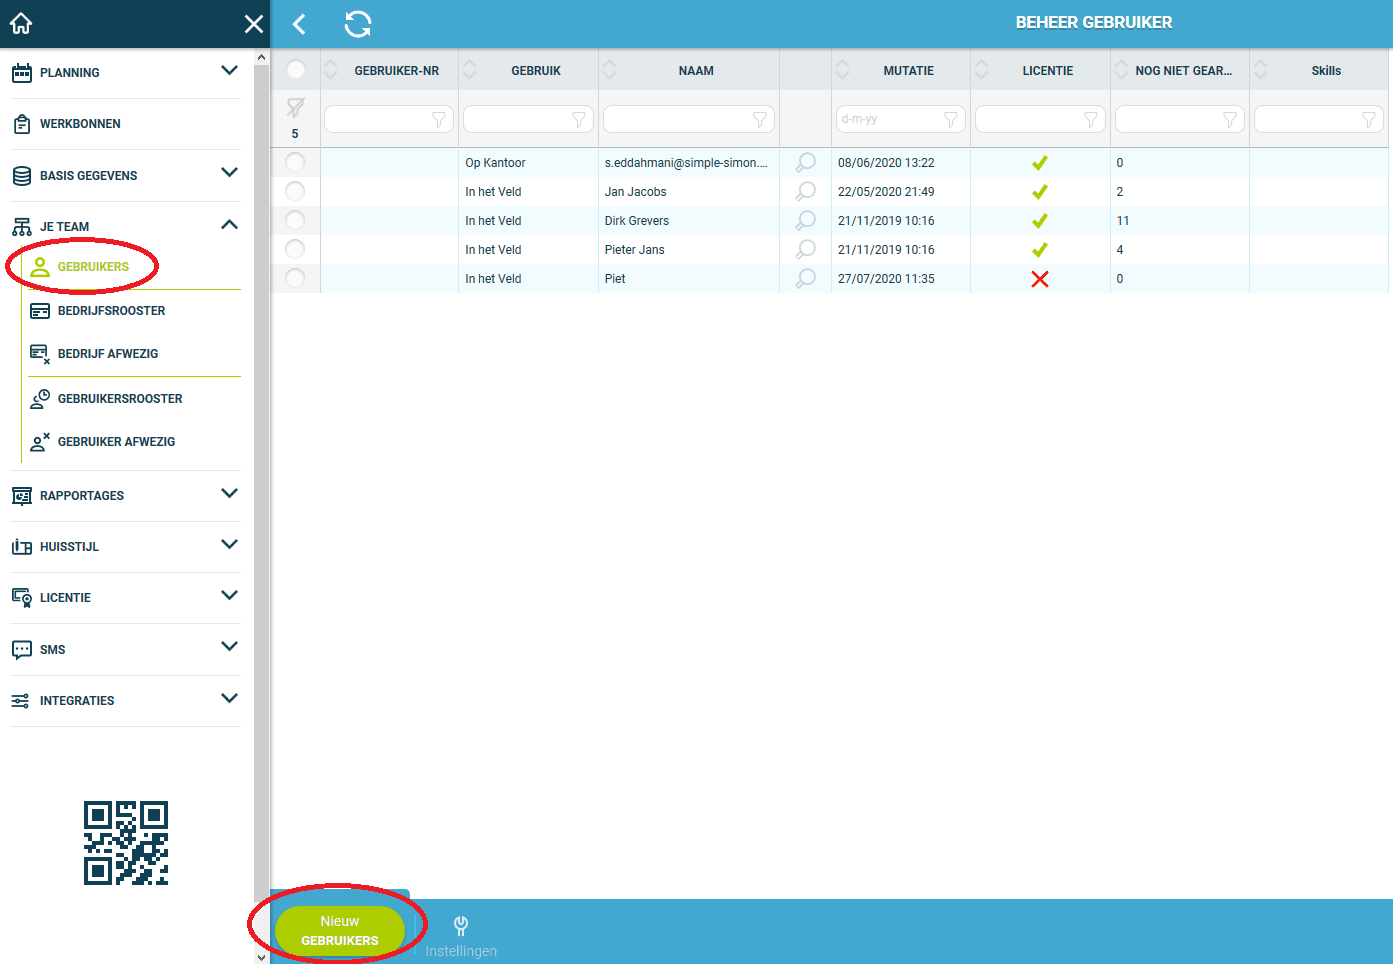This screenshot has width=1393, height=964.
Task: Click the Licentie filter field
Action: [x=1040, y=119]
